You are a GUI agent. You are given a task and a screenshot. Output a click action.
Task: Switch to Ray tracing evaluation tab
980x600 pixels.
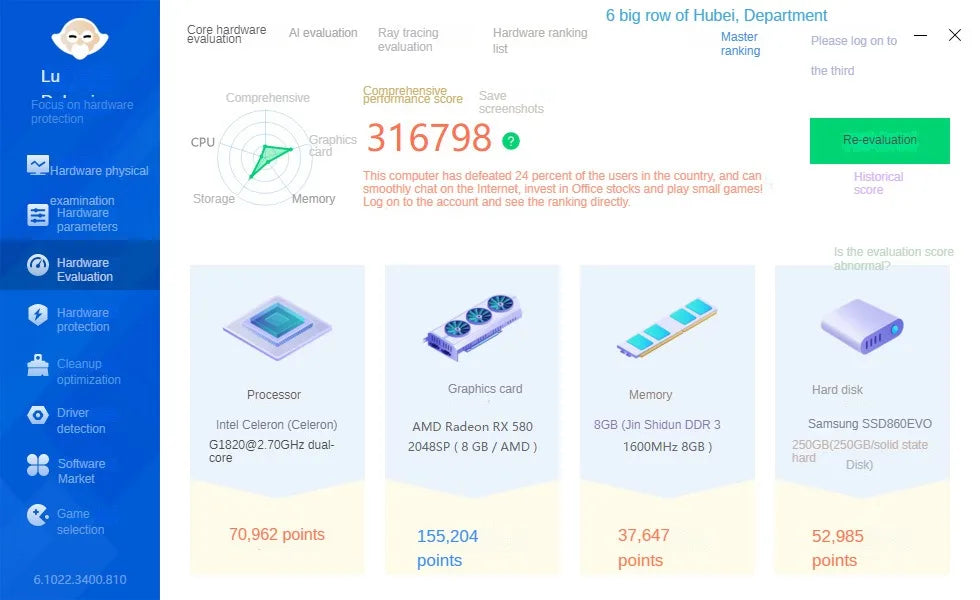click(408, 39)
